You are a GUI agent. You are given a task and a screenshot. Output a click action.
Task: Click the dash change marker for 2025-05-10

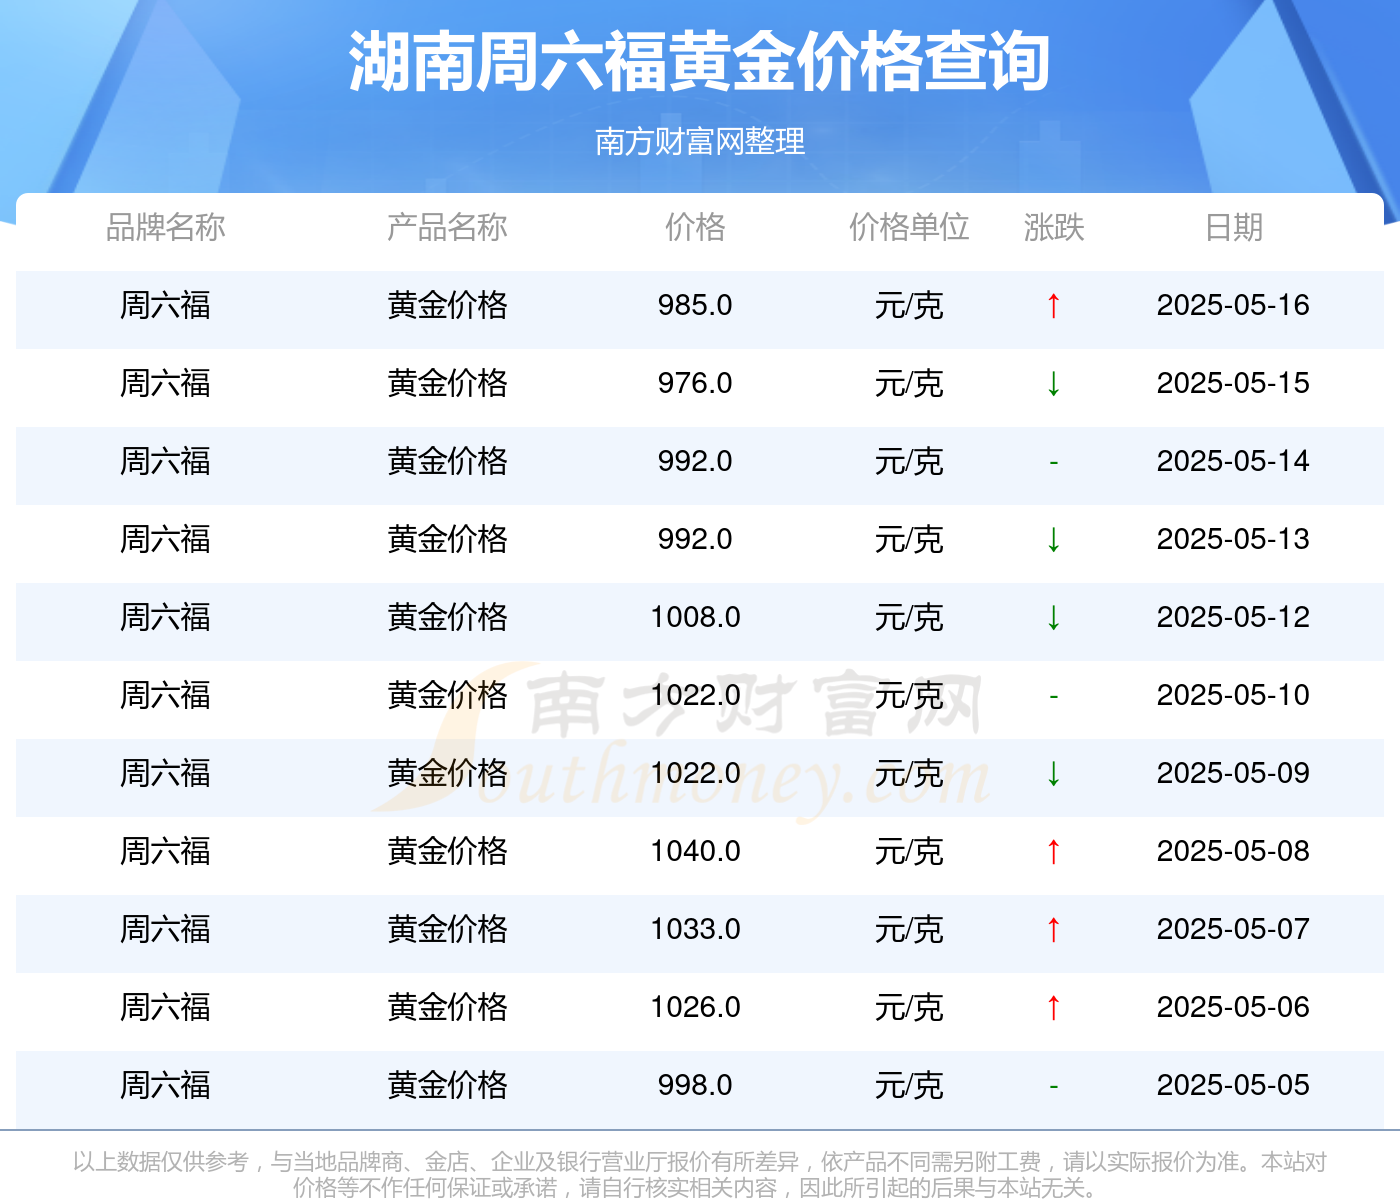(1053, 697)
